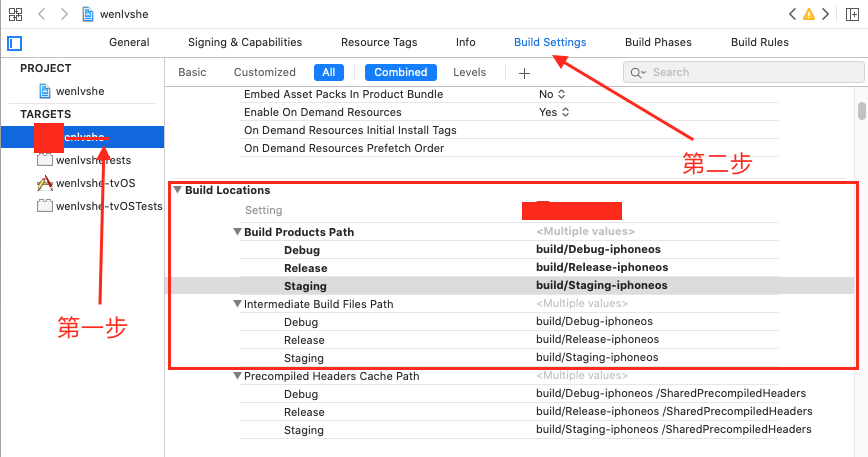
Task: Switch to Combined view
Action: (401, 72)
